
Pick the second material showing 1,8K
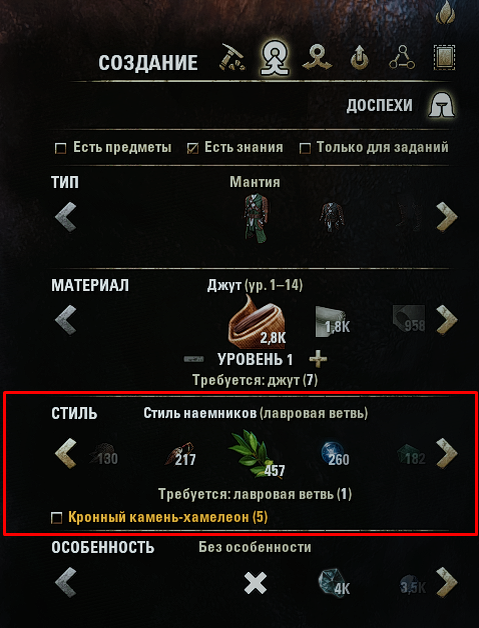333,321
